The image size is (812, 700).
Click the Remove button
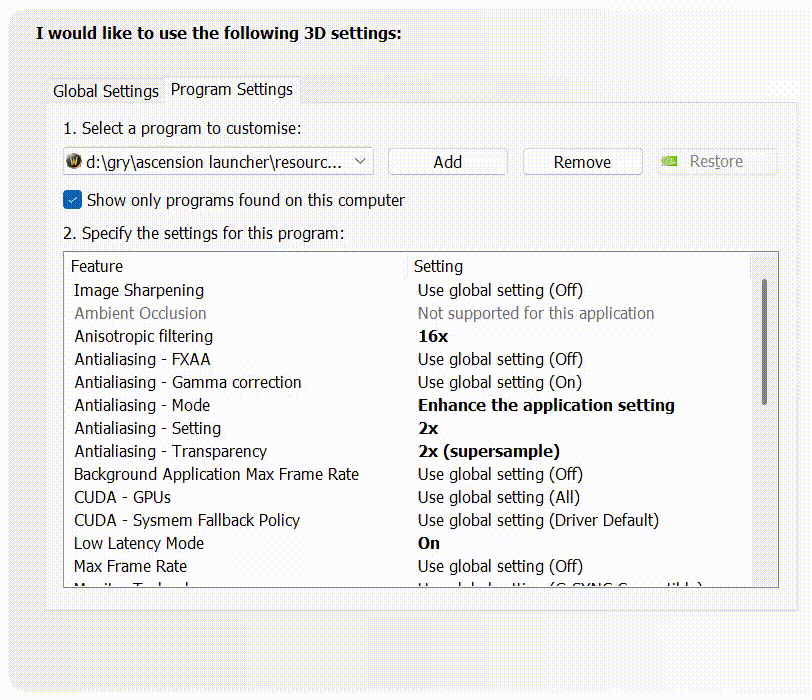[x=582, y=162]
